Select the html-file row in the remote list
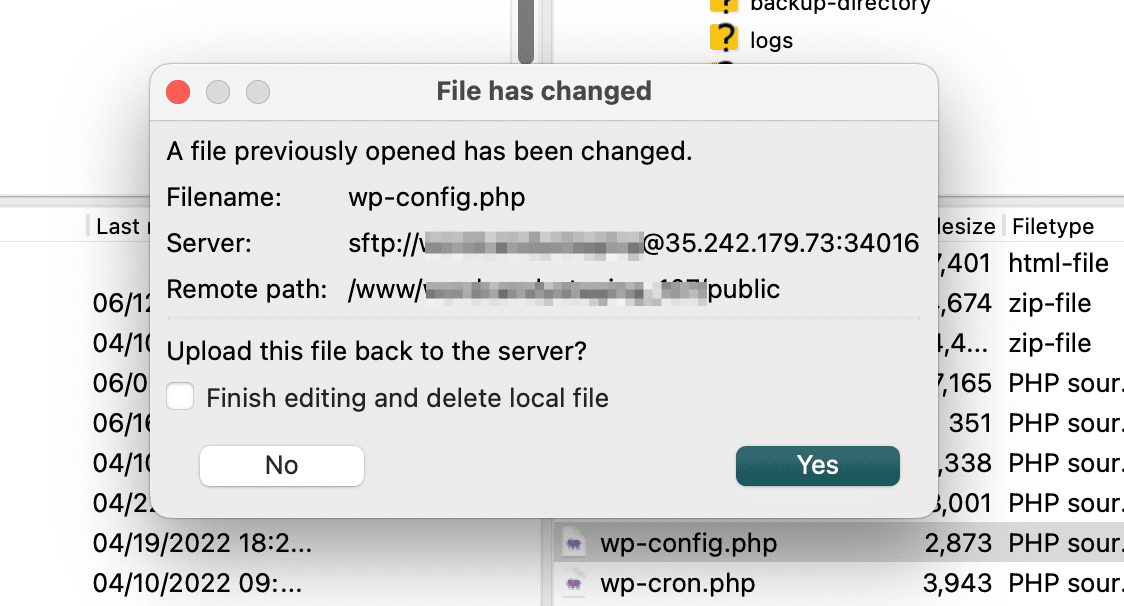Screen dimensions: 1124x606 click(1058, 264)
